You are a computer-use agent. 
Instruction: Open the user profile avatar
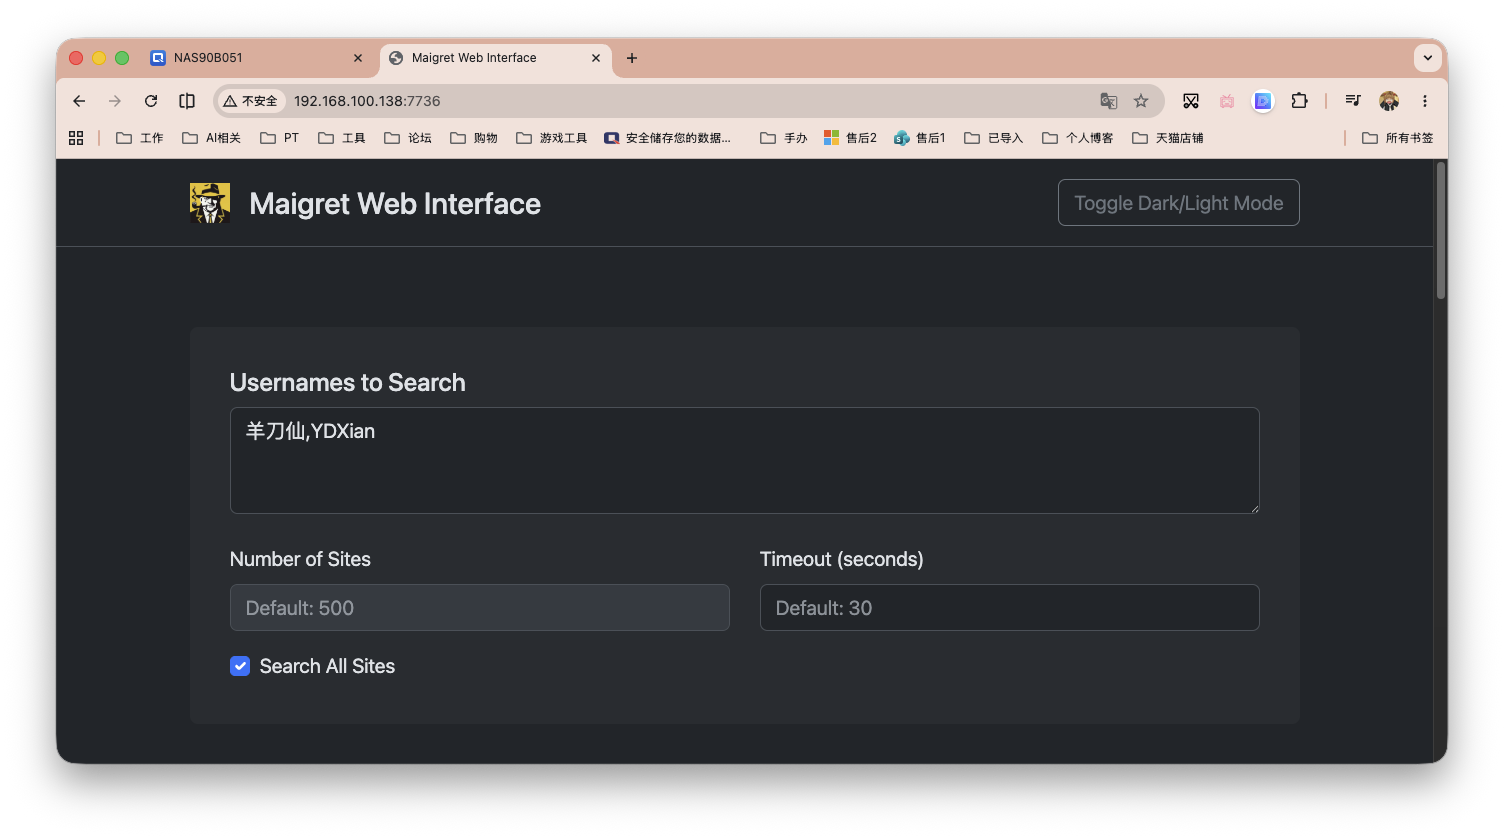[1389, 101]
